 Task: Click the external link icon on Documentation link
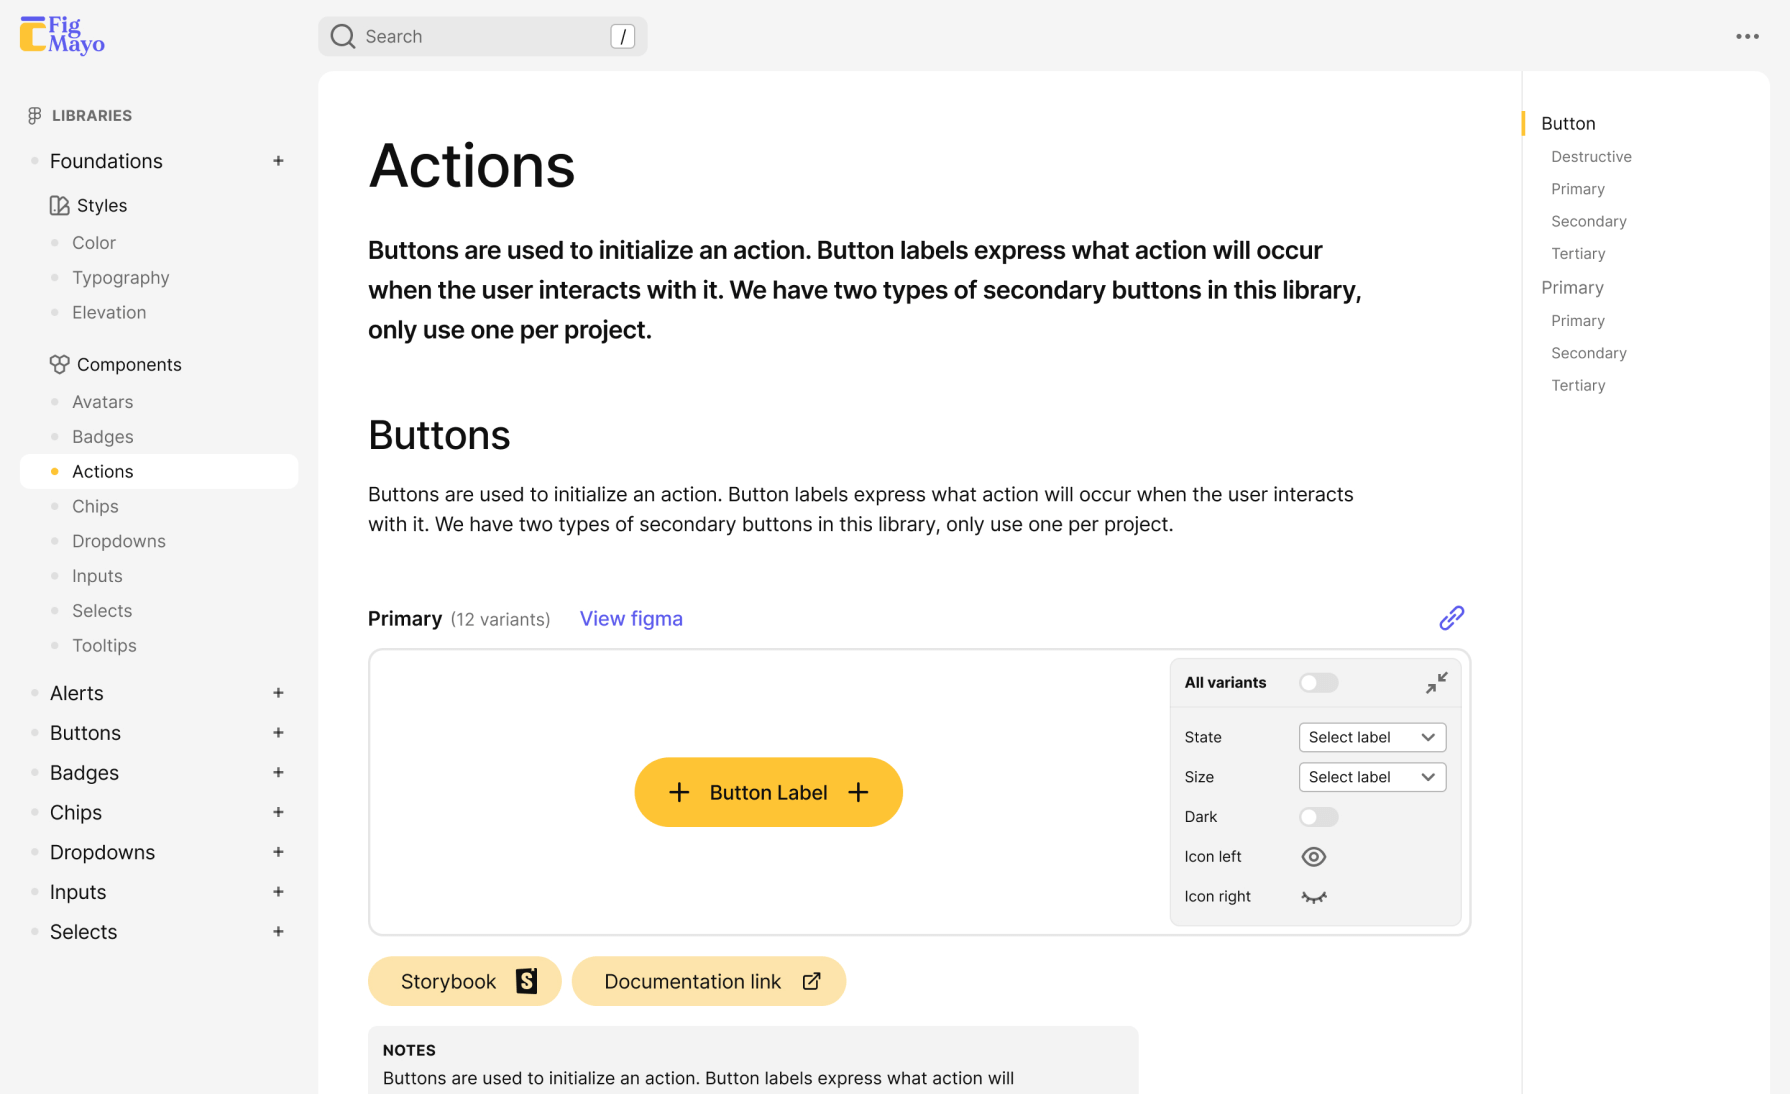coord(810,981)
